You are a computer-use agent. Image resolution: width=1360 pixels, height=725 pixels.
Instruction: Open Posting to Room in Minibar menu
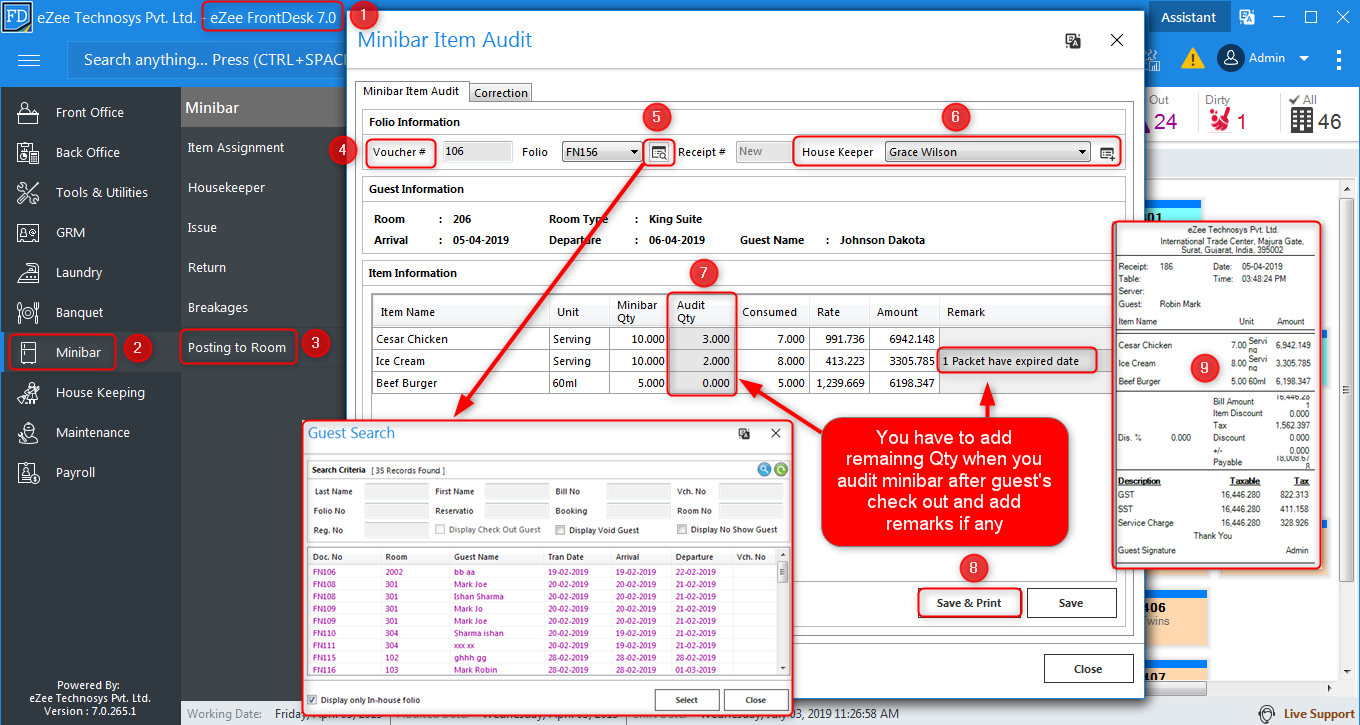pyautogui.click(x=237, y=347)
